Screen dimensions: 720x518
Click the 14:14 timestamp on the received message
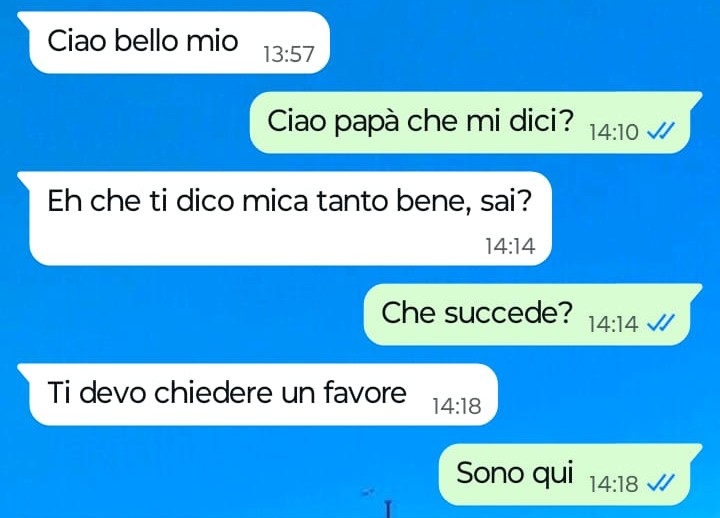(511, 246)
